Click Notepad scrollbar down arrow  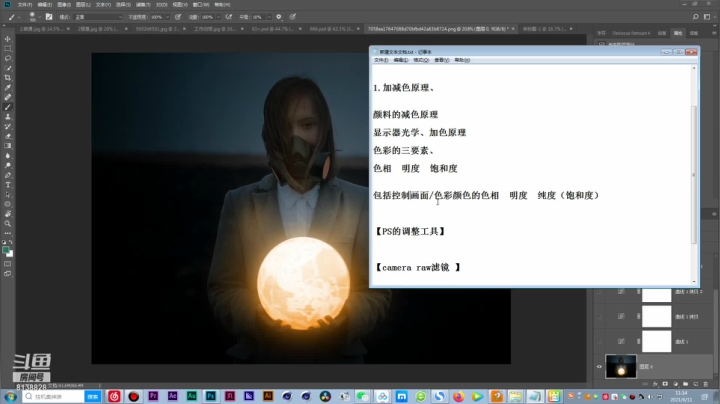click(694, 281)
